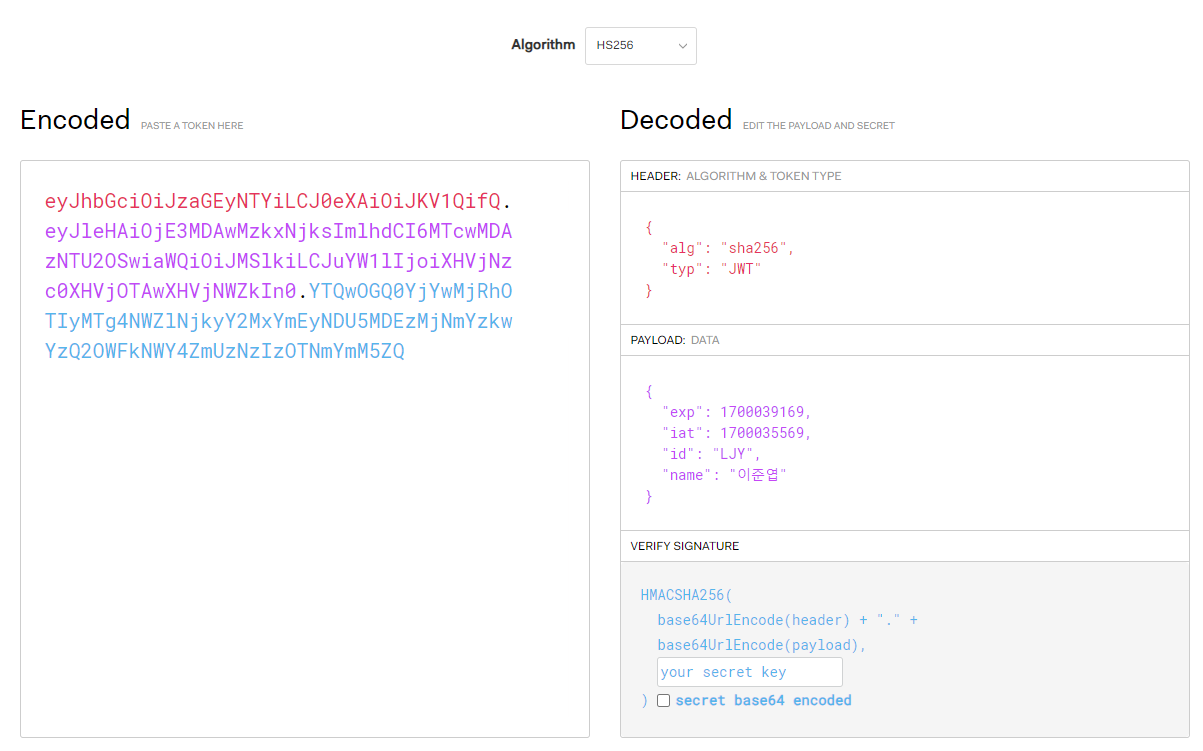The height and width of the screenshot is (751, 1203).
Task: Click the "typ": "JWT" line in the header
Action: point(711,269)
